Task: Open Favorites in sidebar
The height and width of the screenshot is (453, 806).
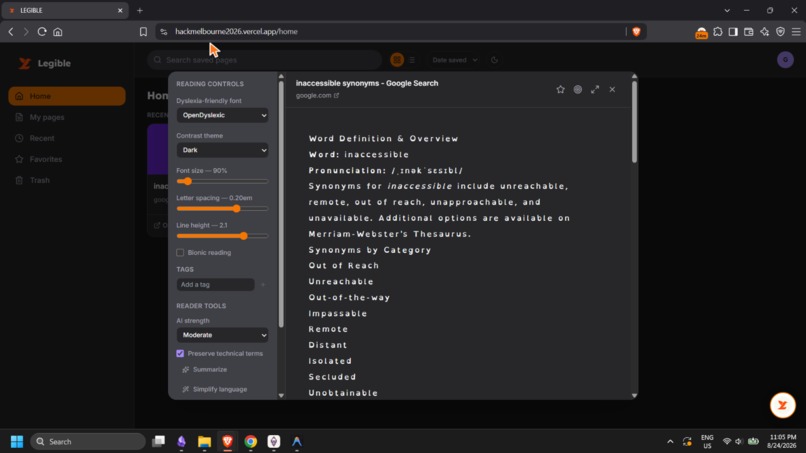Action: point(67,159)
